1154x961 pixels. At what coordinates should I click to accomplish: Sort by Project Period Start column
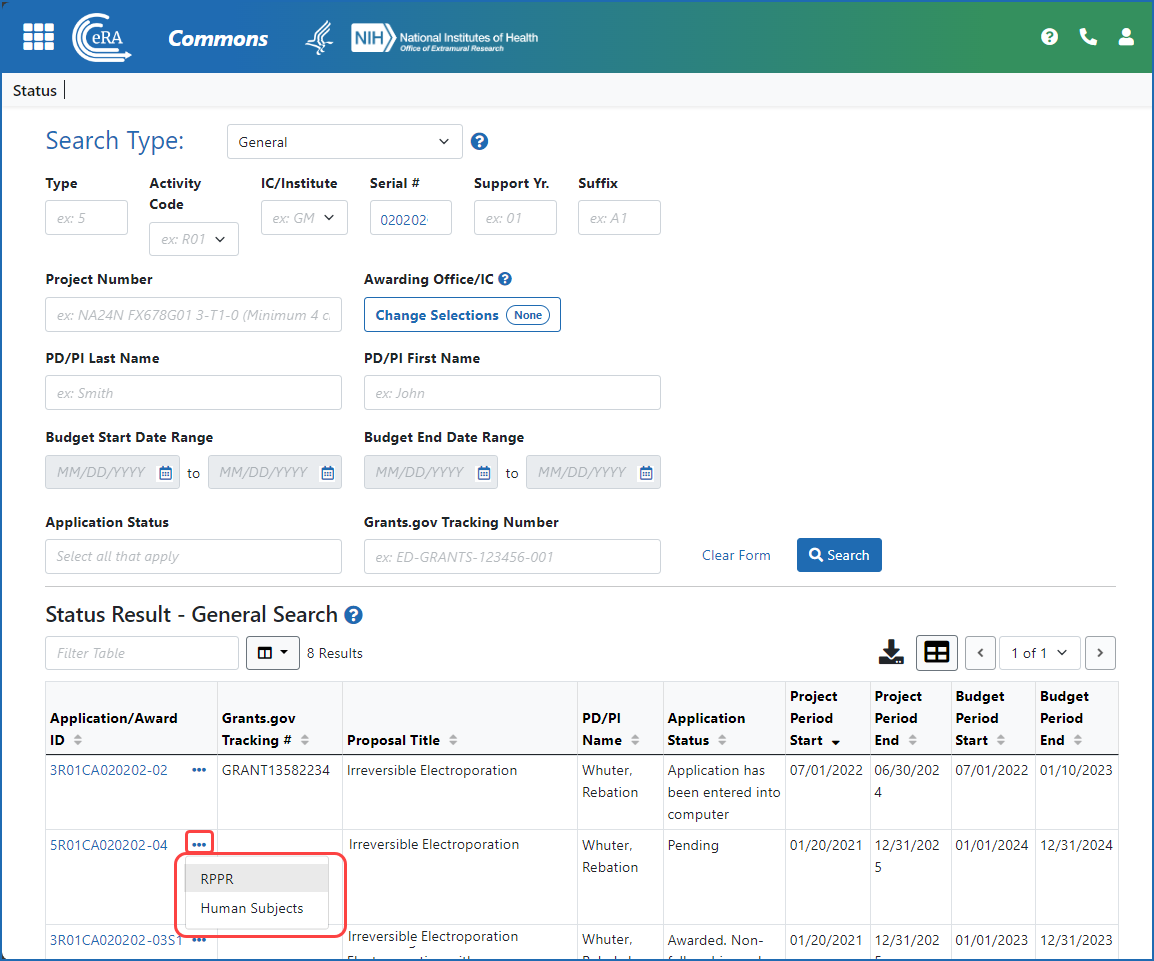(835, 741)
